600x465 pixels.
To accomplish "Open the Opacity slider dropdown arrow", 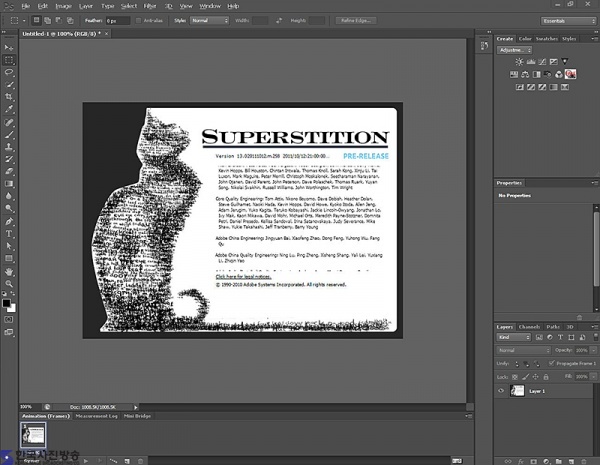I will click(593, 350).
